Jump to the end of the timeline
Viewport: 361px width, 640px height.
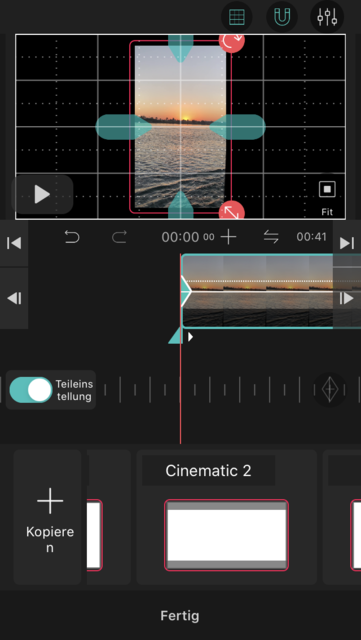coord(347,243)
